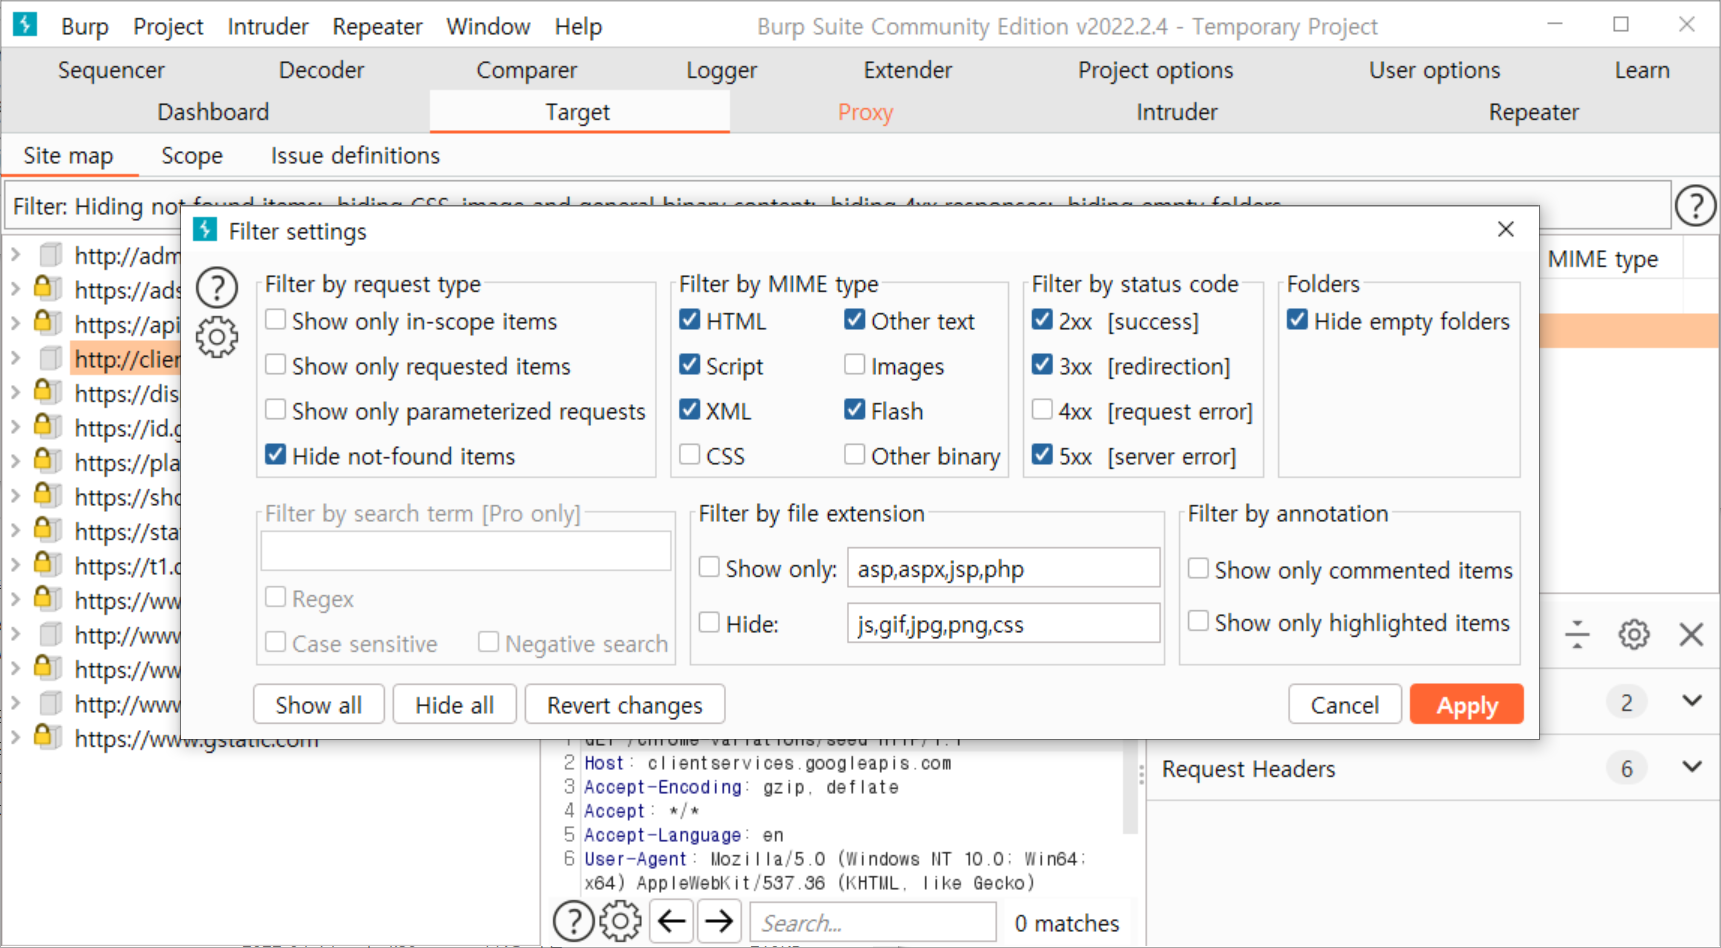Open the Burp menu
The width and height of the screenshot is (1721, 948).
point(84,26)
